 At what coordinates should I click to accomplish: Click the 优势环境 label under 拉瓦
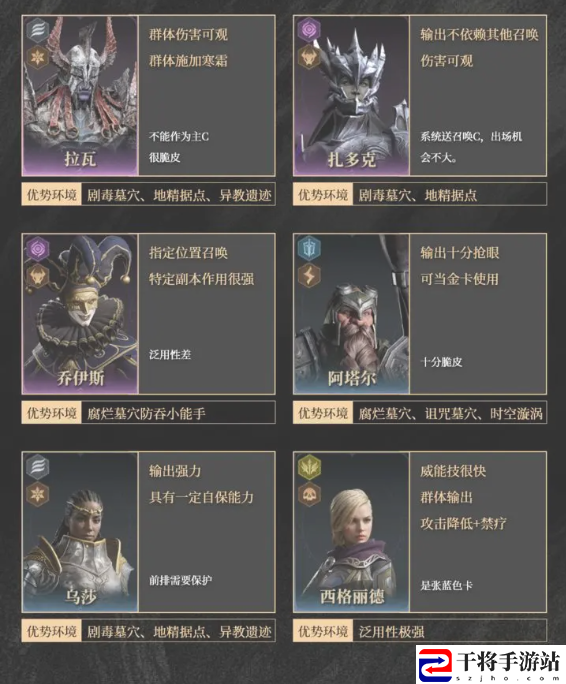click(51, 195)
